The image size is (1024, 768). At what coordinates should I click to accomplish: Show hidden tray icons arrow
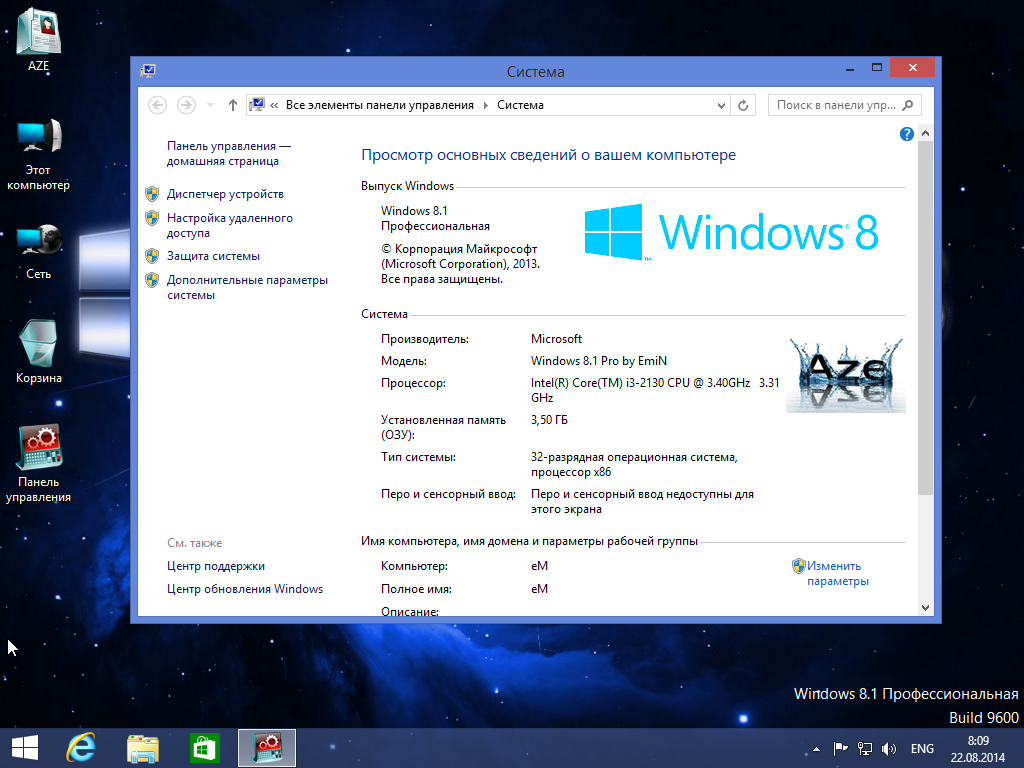(816, 749)
